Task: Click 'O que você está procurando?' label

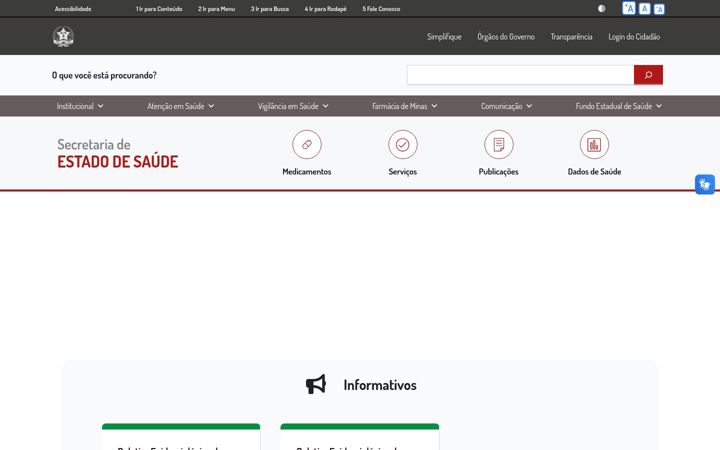Action: point(104,75)
